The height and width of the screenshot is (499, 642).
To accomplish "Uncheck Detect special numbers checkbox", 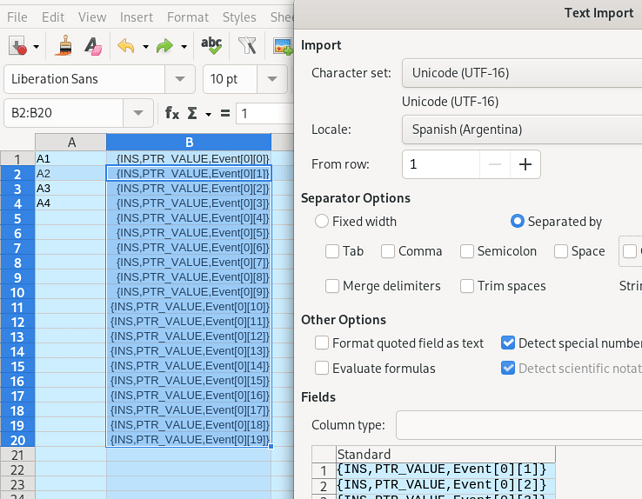I will 508,343.
